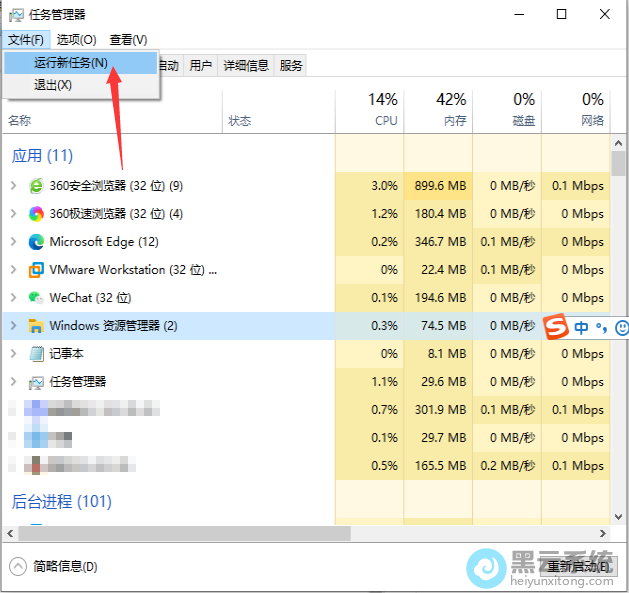This screenshot has width=629, height=593.
Task: Click the 360极速浏览器 colorful icon
Action: (36, 214)
